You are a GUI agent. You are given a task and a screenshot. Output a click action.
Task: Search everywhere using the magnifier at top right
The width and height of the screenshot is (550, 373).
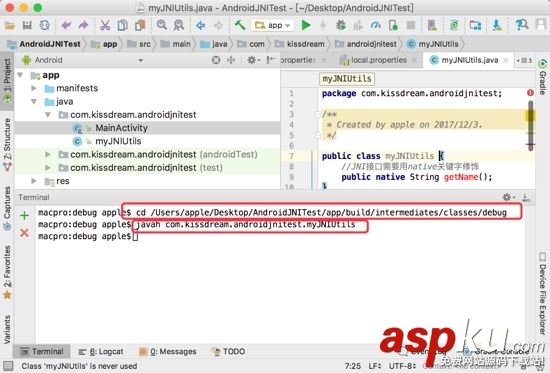pos(522,25)
